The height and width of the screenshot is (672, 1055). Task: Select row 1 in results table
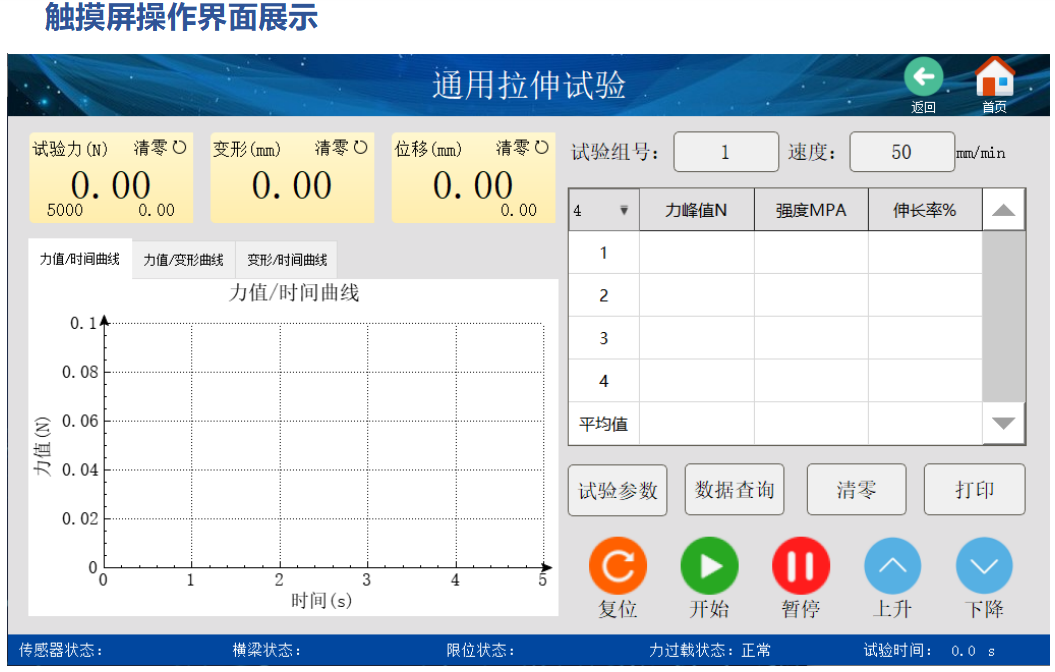pyautogui.click(x=776, y=253)
